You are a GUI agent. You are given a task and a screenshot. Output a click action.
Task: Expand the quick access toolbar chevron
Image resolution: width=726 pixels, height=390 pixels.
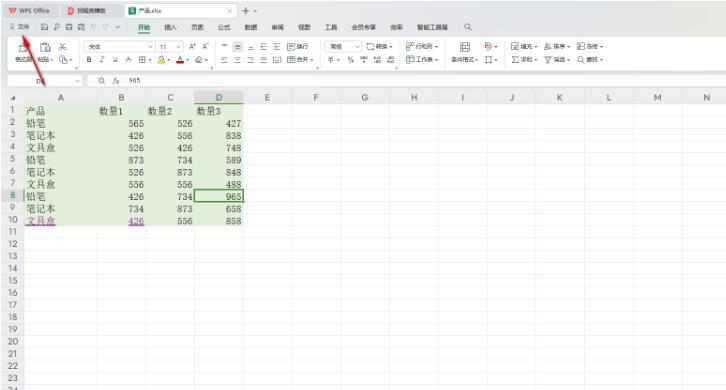tap(118, 27)
